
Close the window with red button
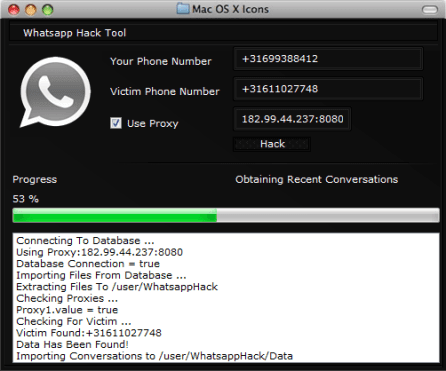click(14, 10)
